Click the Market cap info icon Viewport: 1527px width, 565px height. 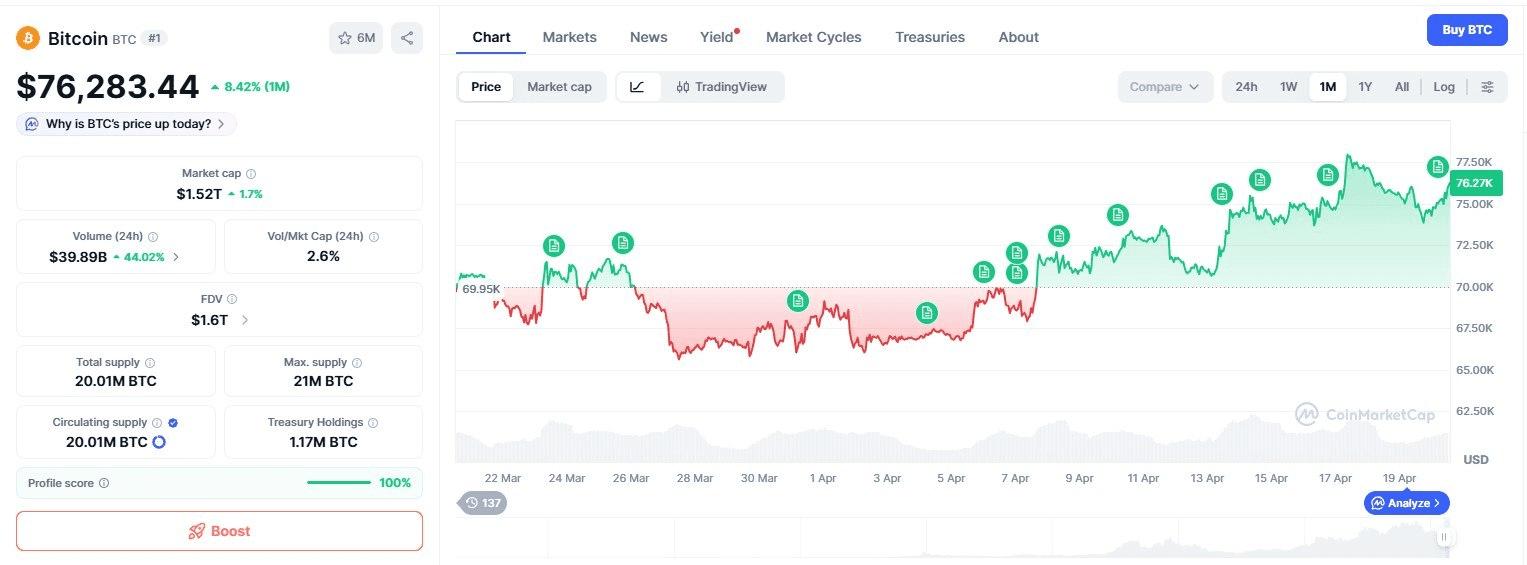coord(251,174)
